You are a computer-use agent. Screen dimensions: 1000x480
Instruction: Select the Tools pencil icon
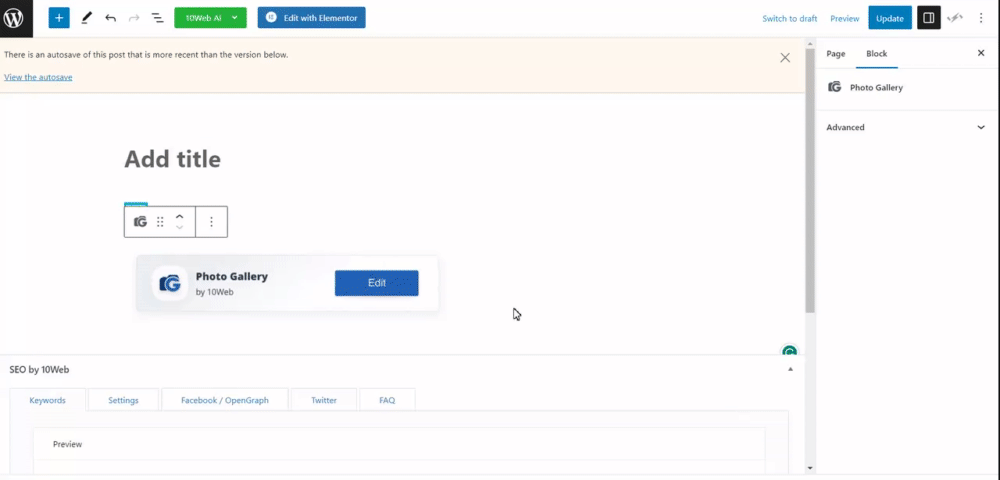coord(87,18)
